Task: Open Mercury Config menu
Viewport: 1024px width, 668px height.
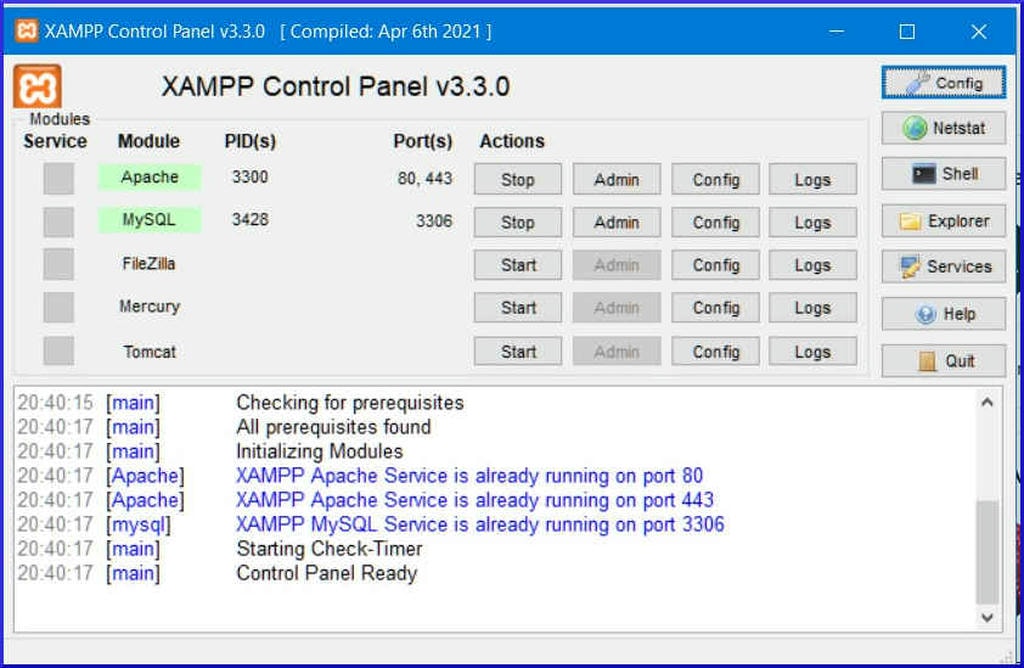Action: pyautogui.click(x=716, y=307)
